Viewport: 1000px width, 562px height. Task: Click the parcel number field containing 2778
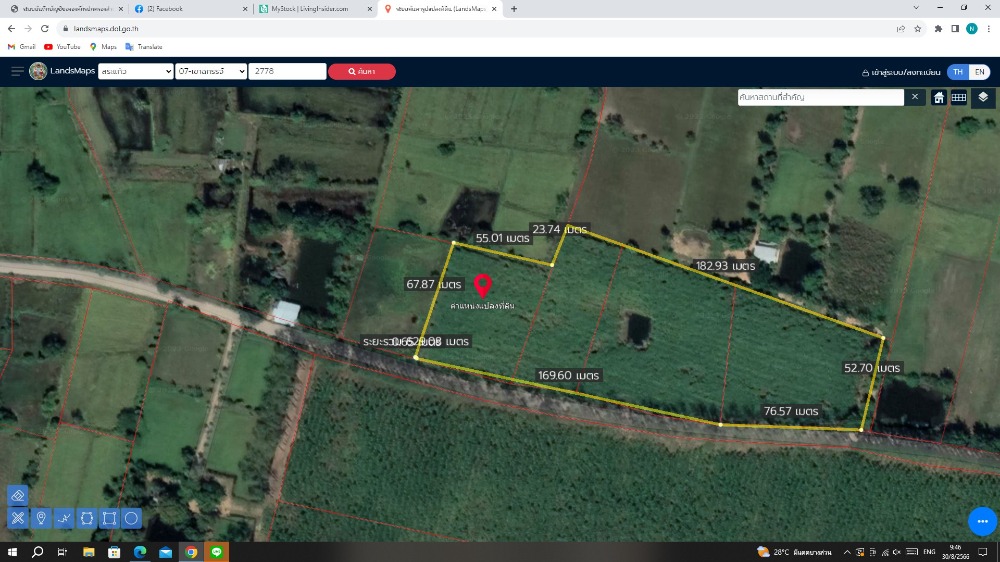point(287,72)
